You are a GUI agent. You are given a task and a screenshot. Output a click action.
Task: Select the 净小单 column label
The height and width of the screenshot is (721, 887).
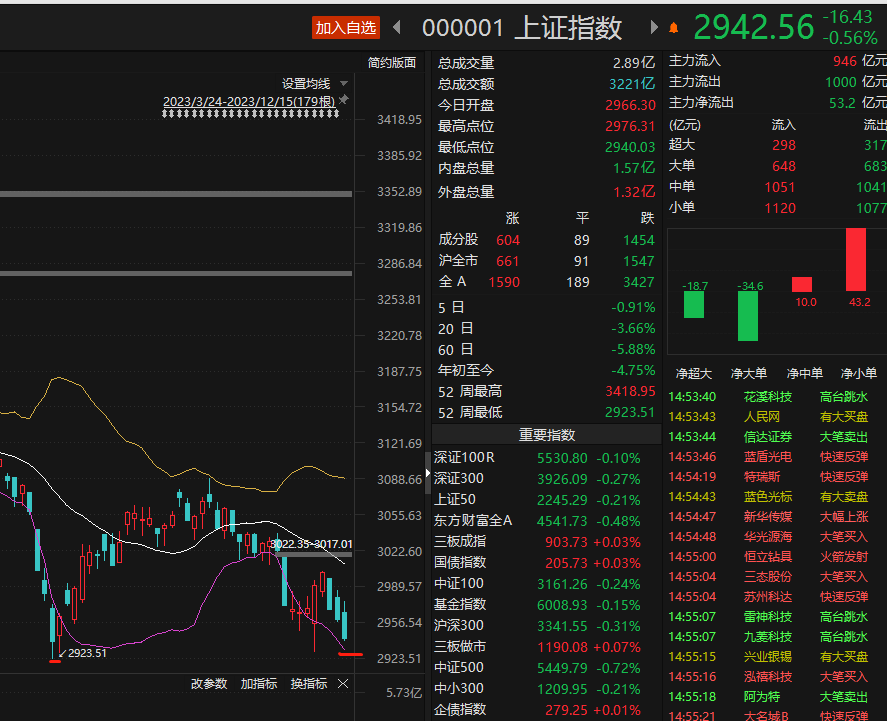[x=859, y=374]
